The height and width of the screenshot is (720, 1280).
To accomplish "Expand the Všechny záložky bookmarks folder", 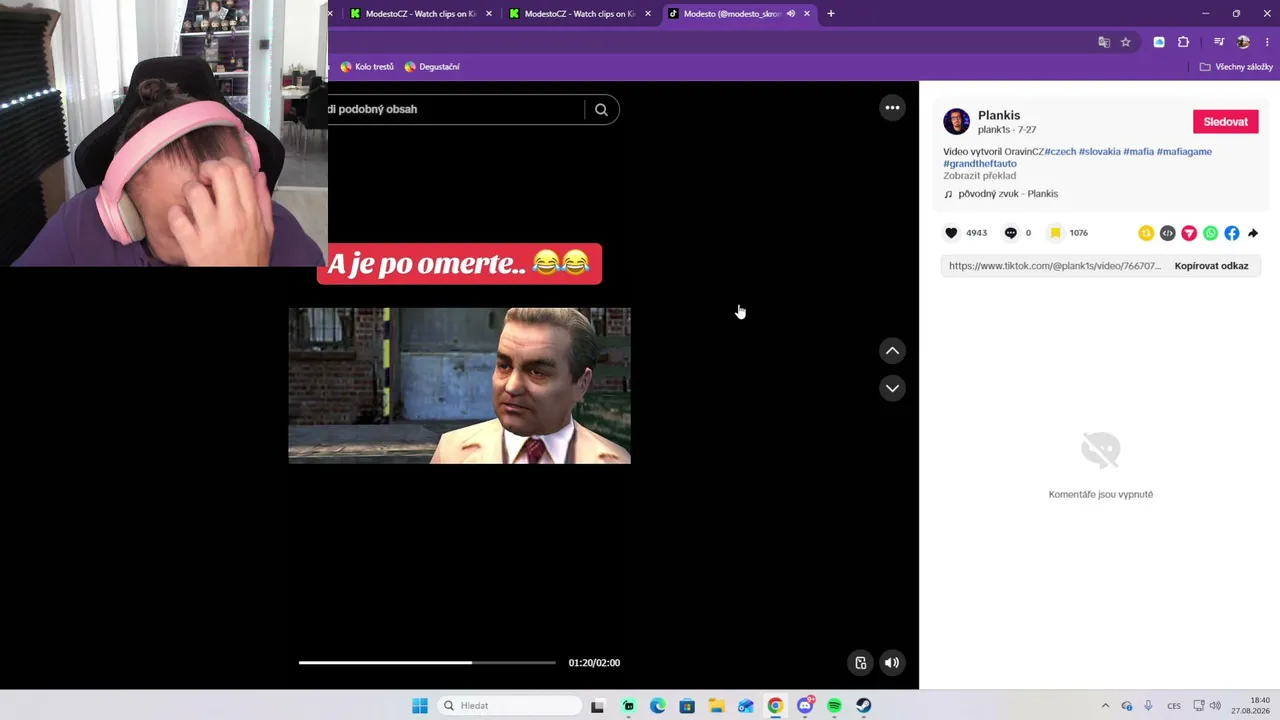I will [1237, 67].
